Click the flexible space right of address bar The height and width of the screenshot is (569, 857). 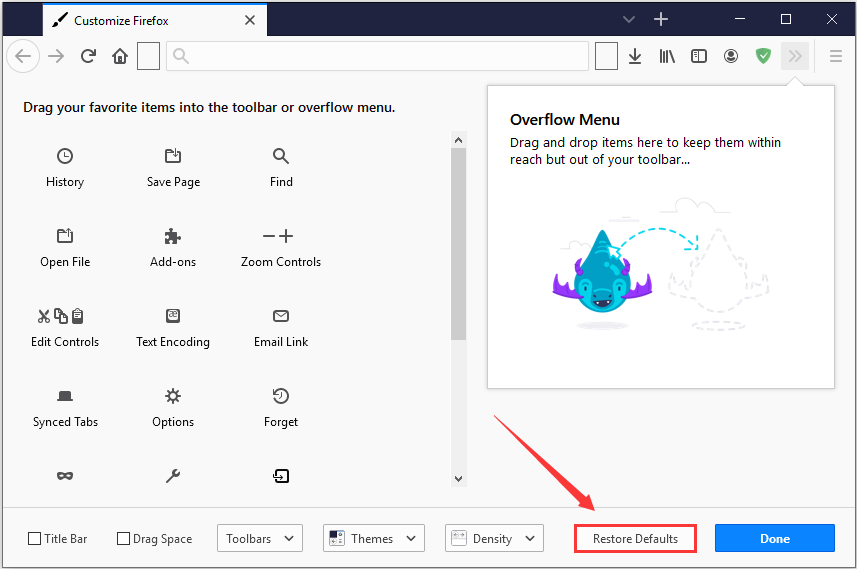point(606,56)
